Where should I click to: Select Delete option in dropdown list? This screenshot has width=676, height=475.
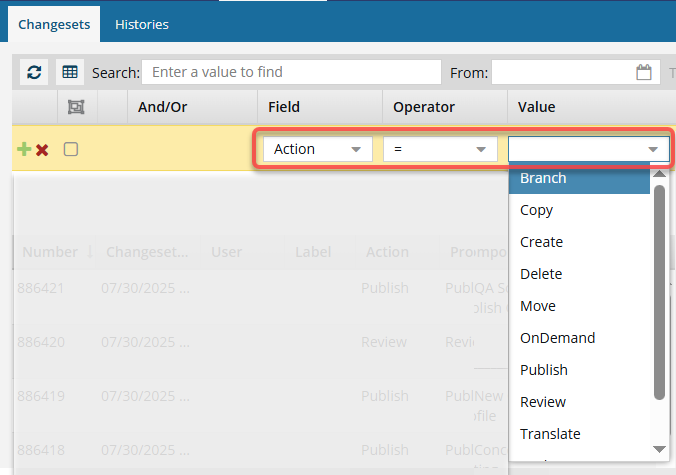[x=541, y=274]
